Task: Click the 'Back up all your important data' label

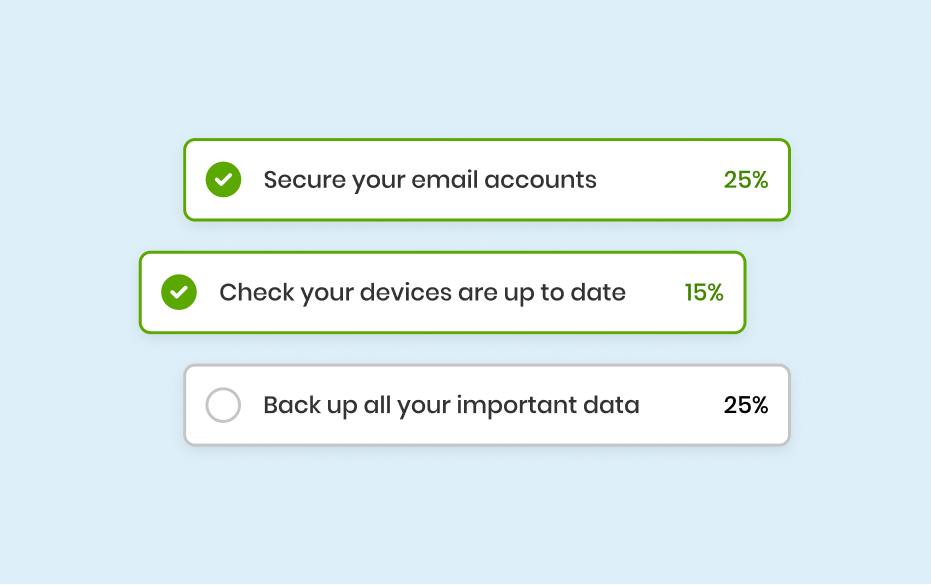Action: click(451, 405)
